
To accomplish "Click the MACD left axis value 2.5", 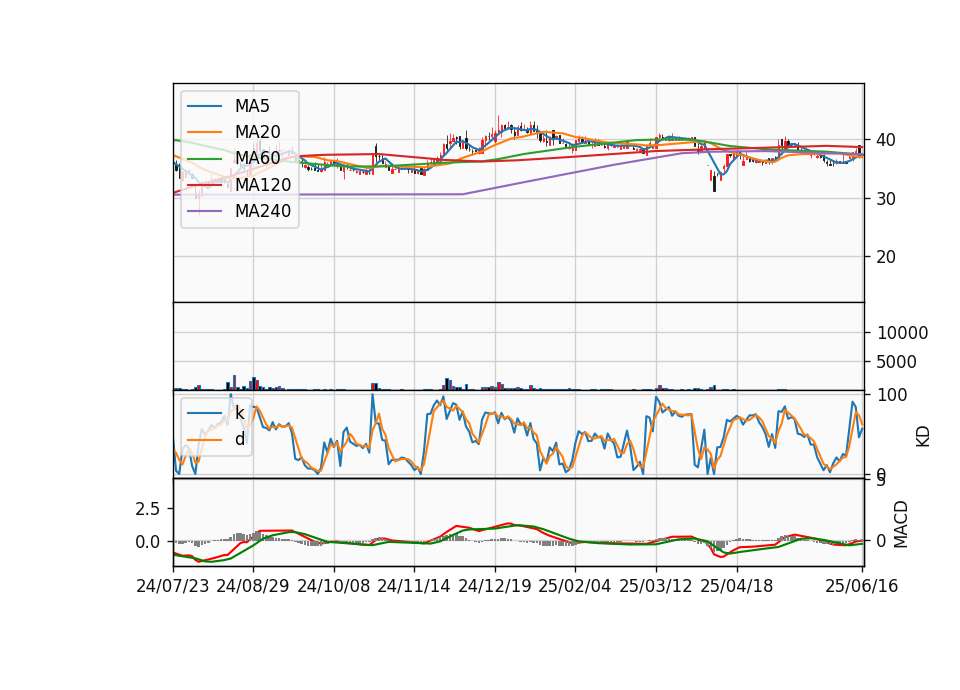I will pos(148,509).
